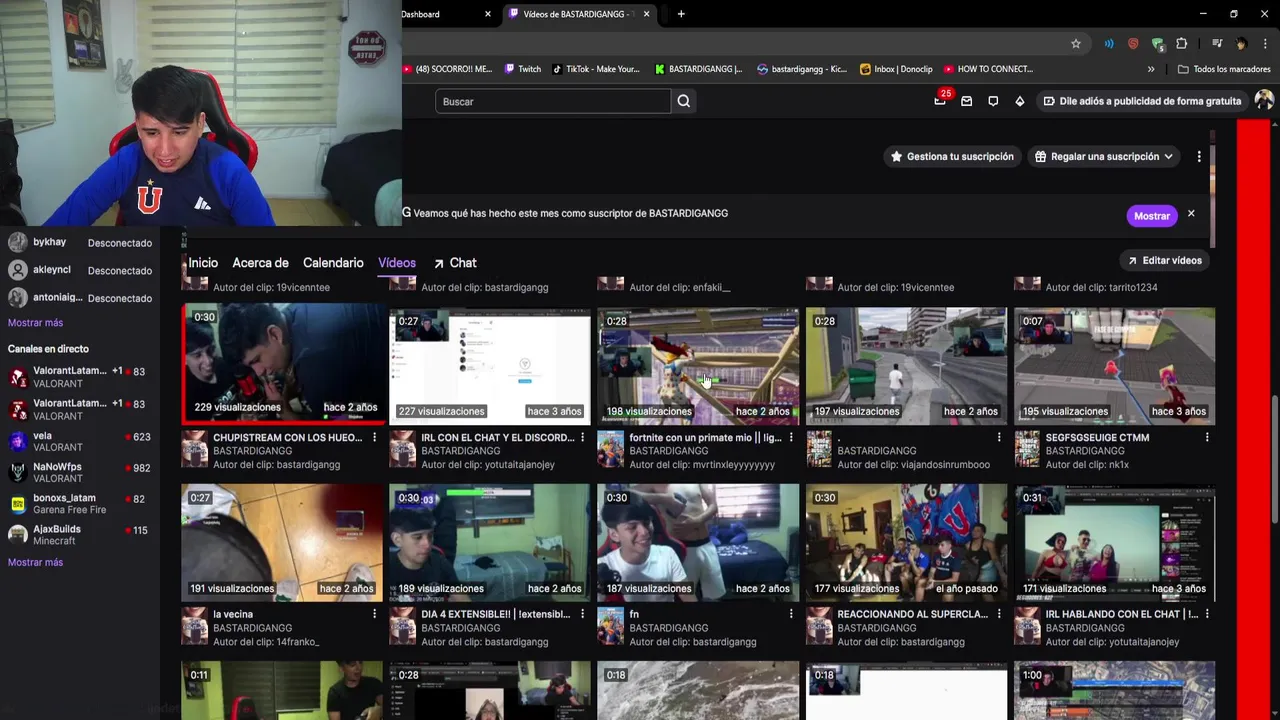Click the search magnifier icon next to Buscar

point(684,101)
